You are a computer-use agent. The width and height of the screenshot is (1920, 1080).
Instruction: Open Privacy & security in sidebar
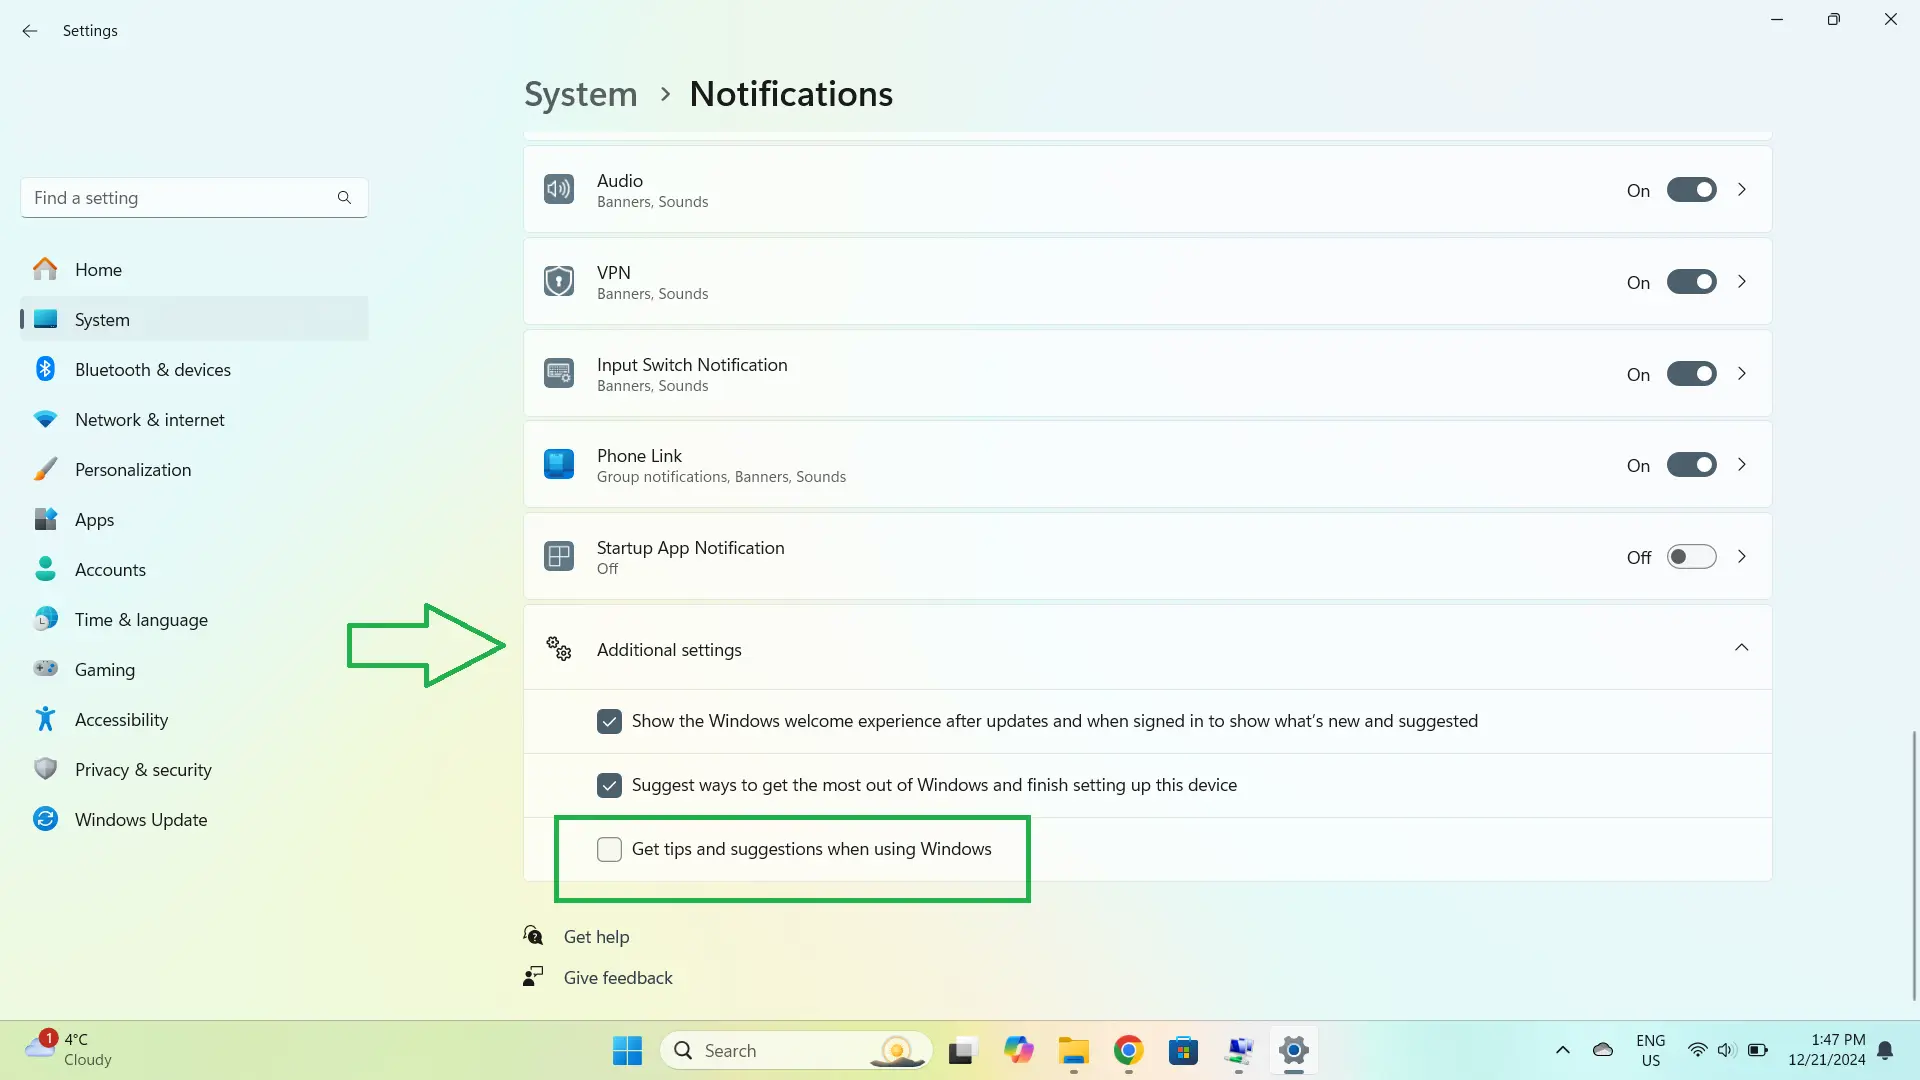point(143,770)
